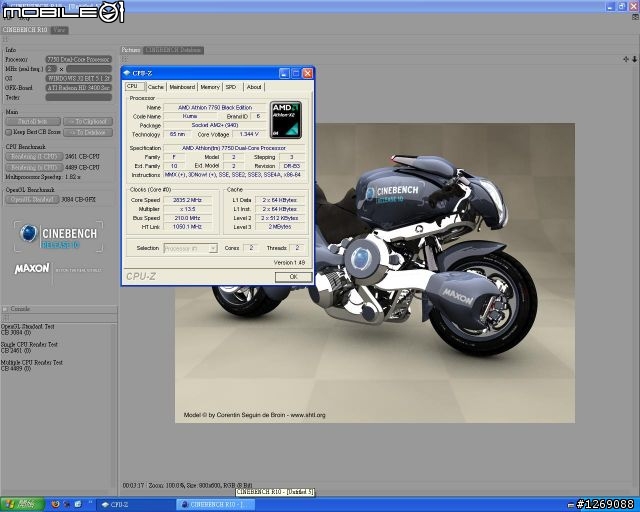
Task: Click the MAXON logo in the sidebar
Action: click(32, 269)
